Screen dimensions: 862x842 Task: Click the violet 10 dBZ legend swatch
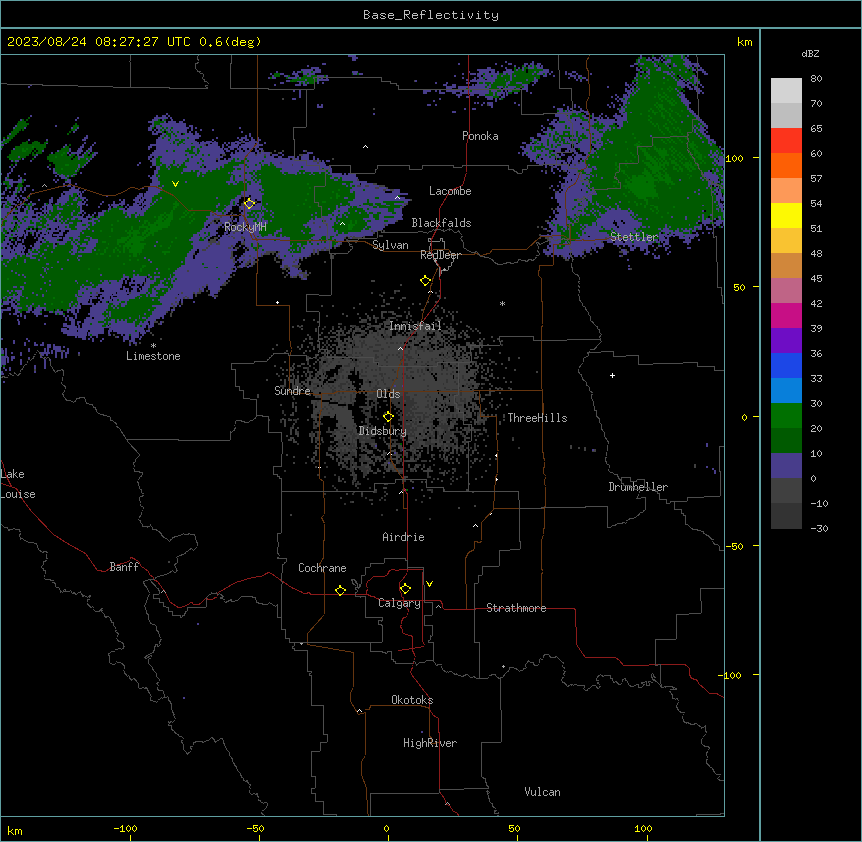pos(786,466)
